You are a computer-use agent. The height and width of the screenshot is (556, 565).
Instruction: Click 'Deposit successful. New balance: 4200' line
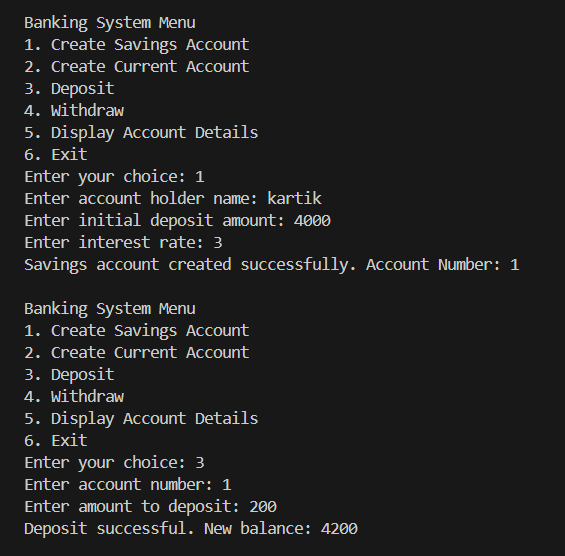191,529
